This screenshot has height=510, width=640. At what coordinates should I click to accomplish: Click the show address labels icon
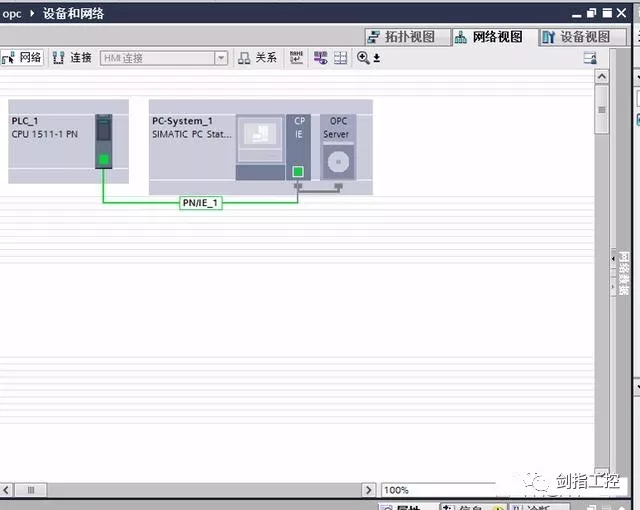pos(297,58)
